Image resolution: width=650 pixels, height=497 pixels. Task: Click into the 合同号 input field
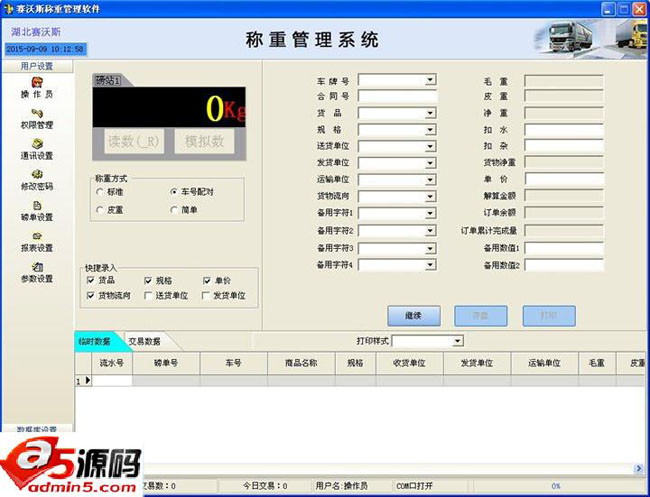pyautogui.click(x=398, y=96)
